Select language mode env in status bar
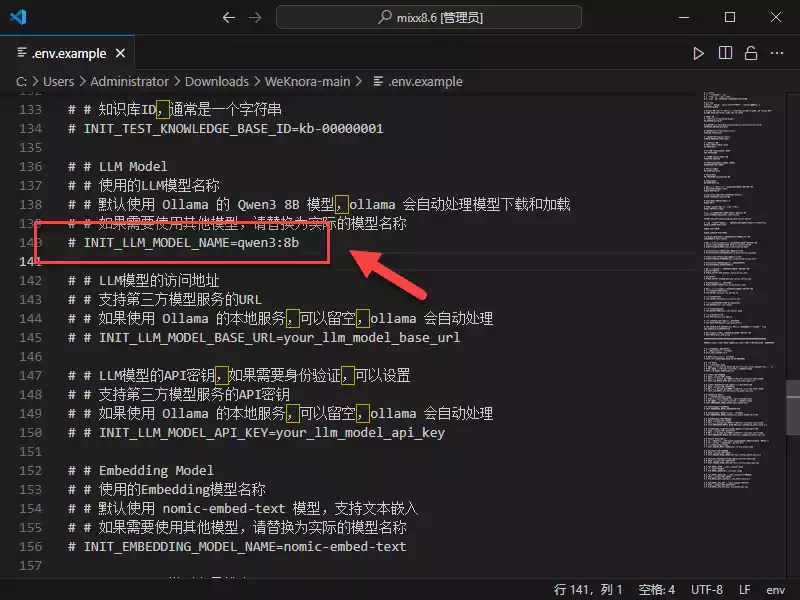Viewport: 800px width, 600px height. (776, 589)
